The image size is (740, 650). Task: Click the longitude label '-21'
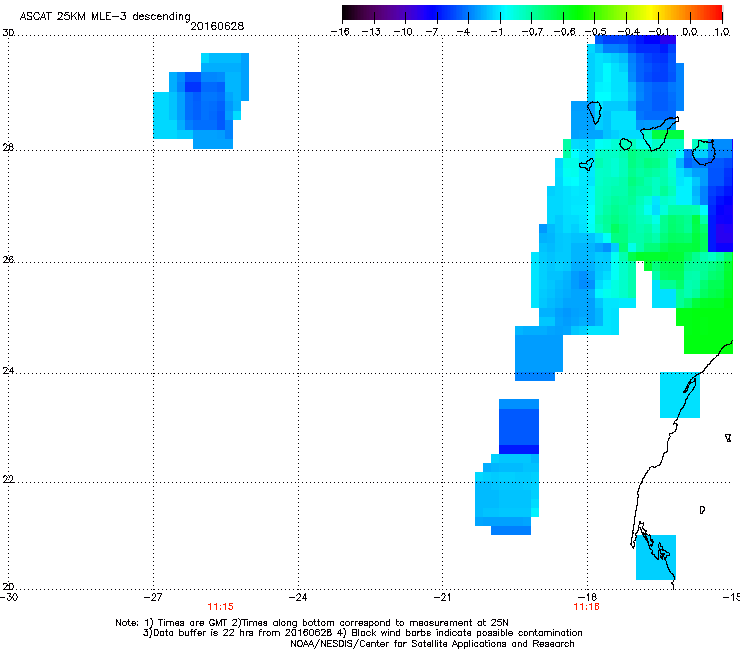(442, 597)
